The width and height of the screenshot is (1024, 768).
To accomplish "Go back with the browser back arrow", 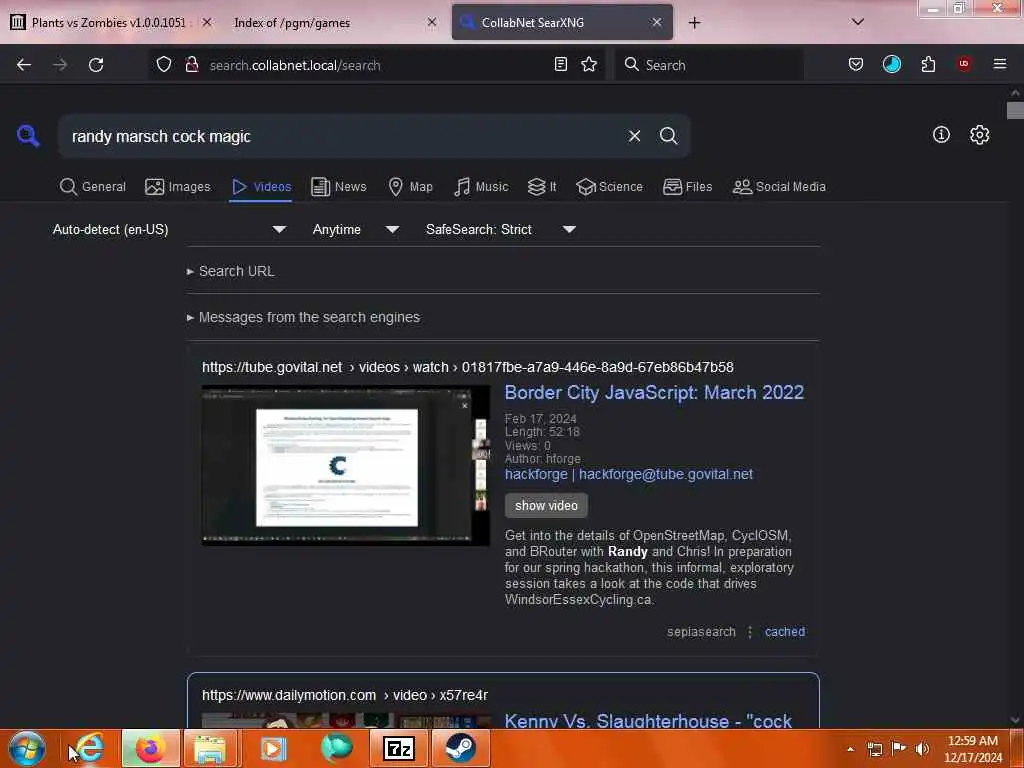I will pyautogui.click(x=24, y=65).
